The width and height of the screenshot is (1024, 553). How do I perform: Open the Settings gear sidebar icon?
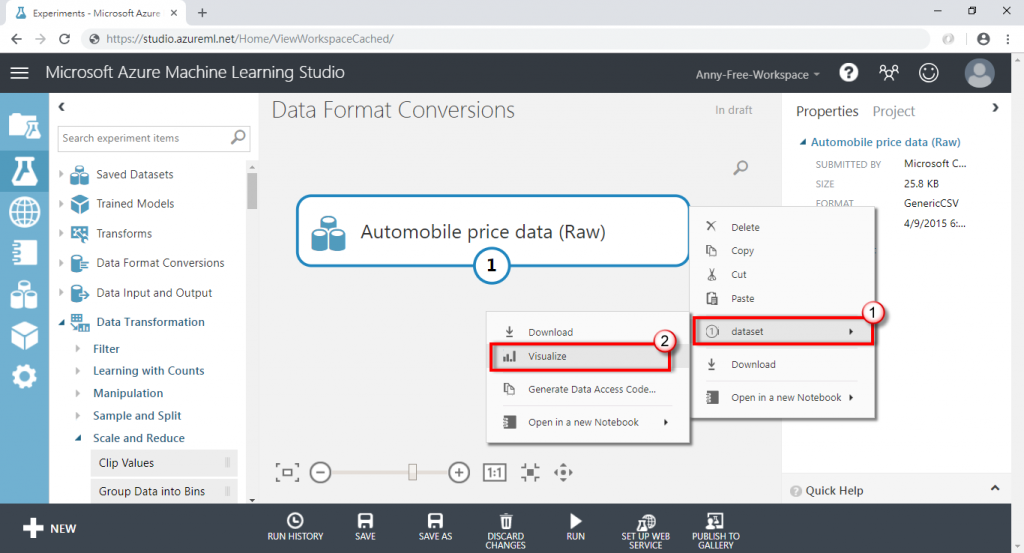[24, 377]
